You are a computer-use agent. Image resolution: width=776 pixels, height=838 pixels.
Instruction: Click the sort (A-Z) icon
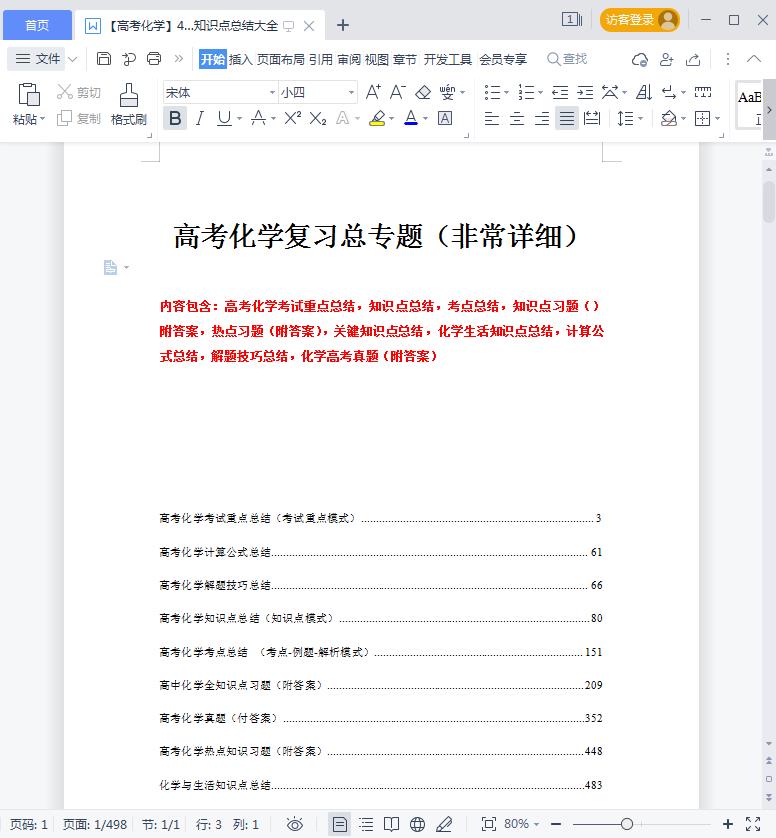(x=644, y=92)
